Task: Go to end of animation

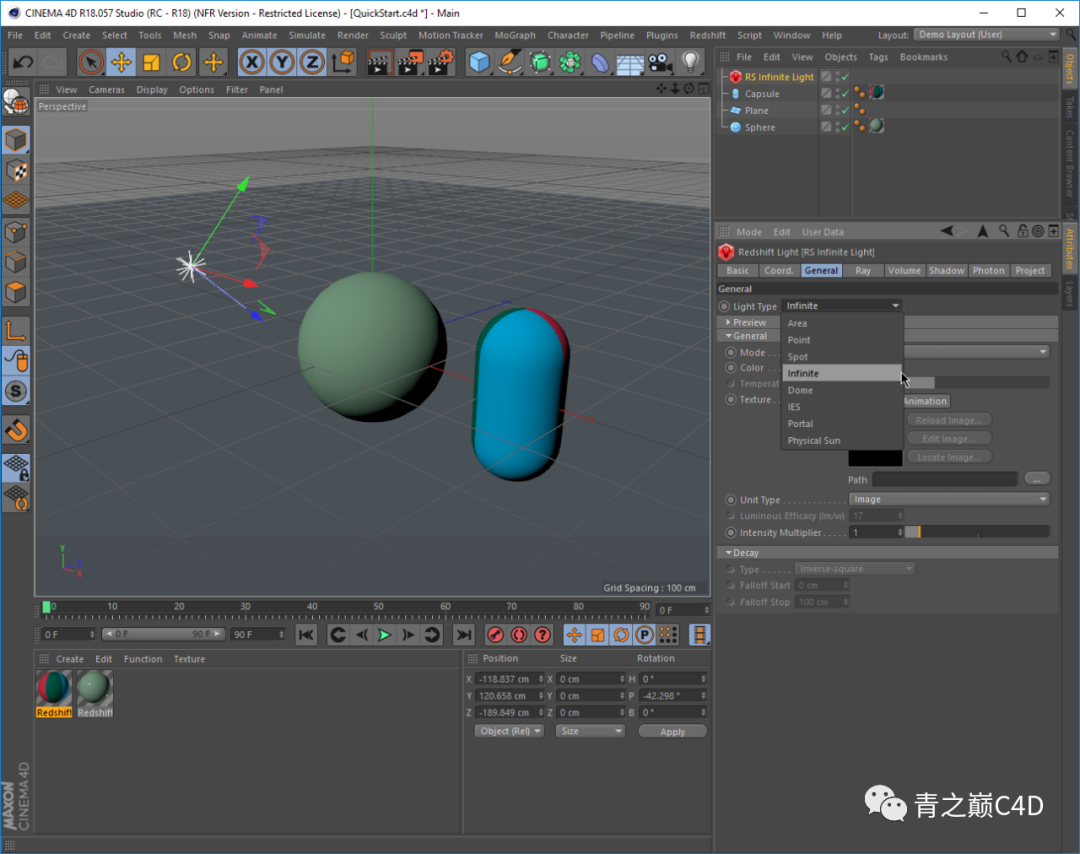Action: (x=464, y=635)
